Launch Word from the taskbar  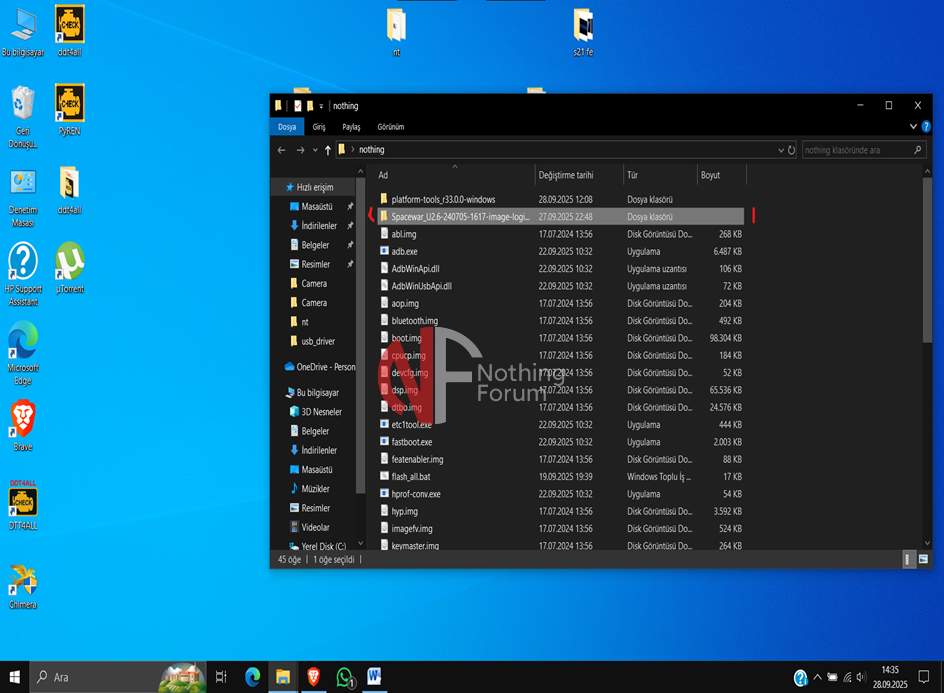375,677
